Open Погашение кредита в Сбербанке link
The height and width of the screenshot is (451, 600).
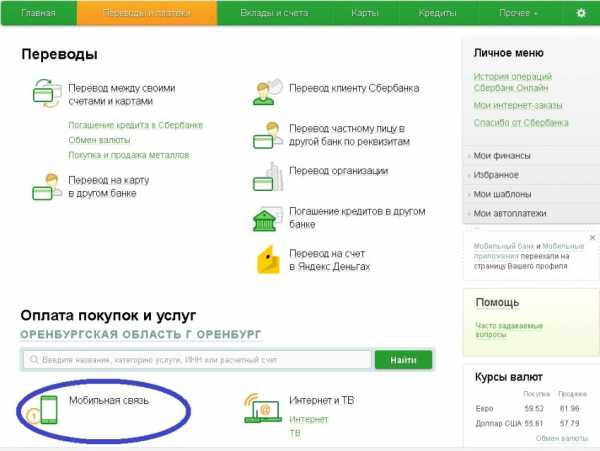[135, 125]
